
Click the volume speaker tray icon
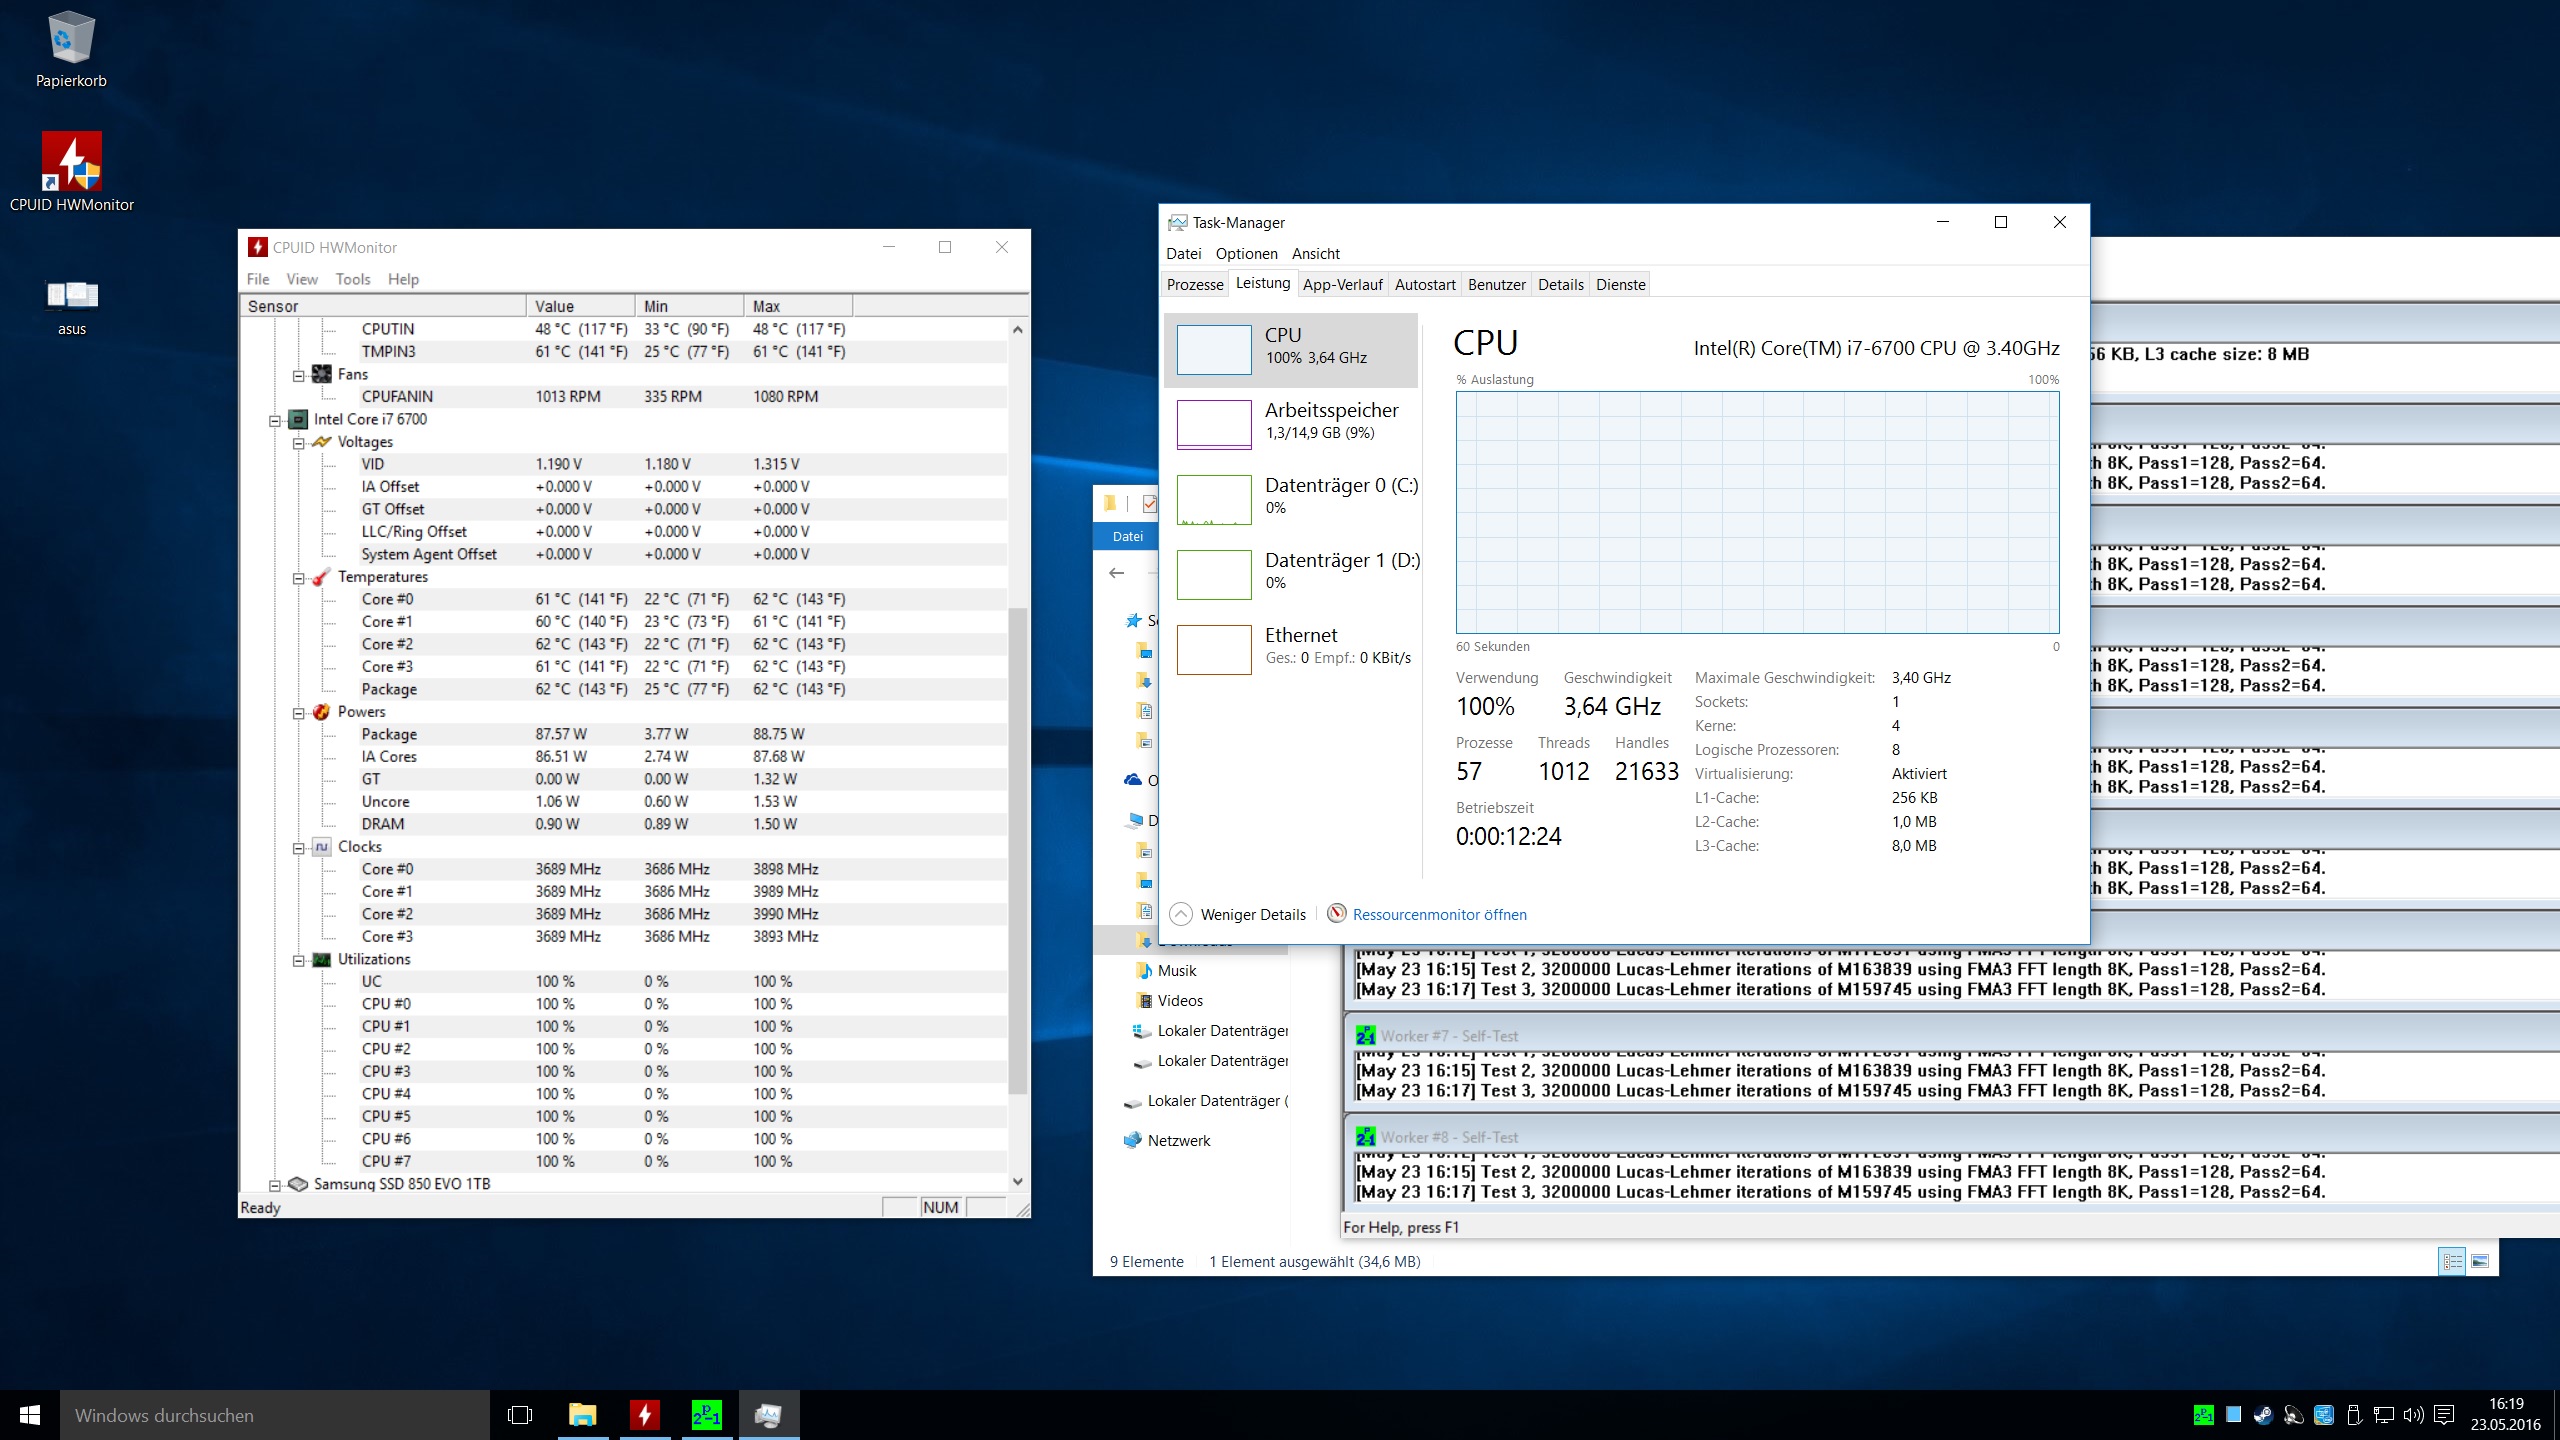pyautogui.click(x=2413, y=1415)
